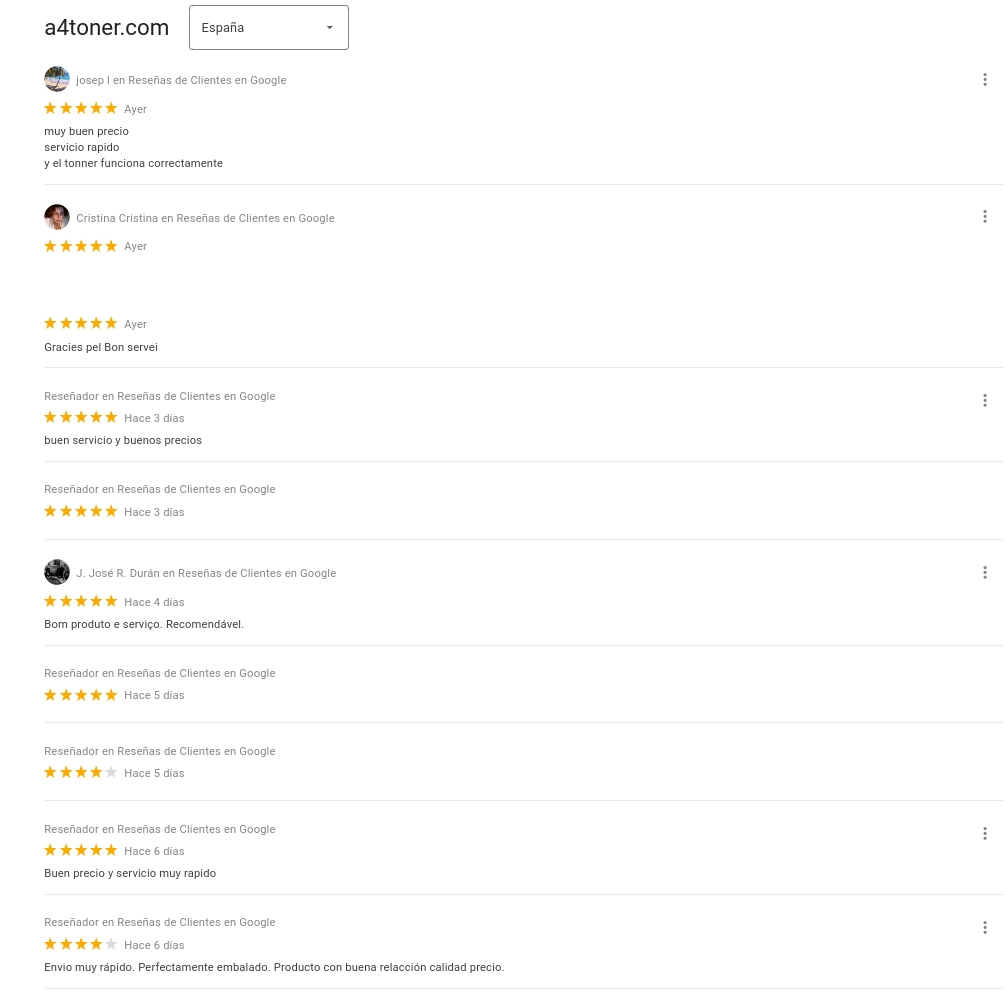
Task: Open more options for J. José R. Durán's review
Action: (984, 572)
